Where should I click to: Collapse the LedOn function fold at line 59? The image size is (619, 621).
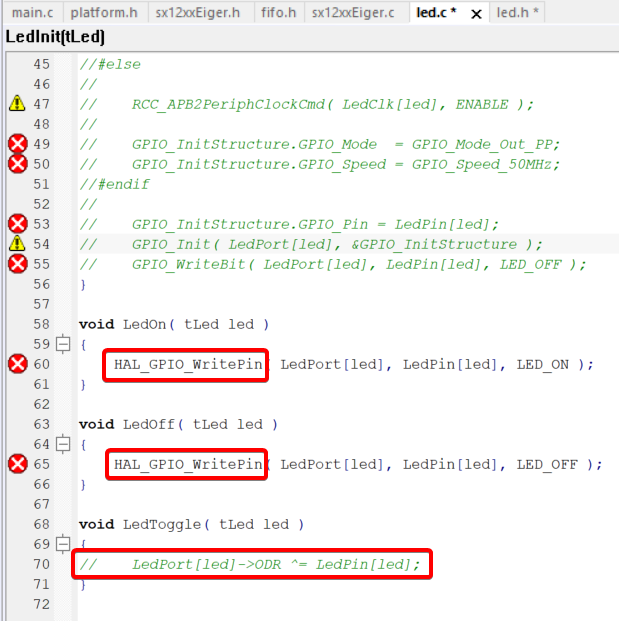[x=63, y=344]
